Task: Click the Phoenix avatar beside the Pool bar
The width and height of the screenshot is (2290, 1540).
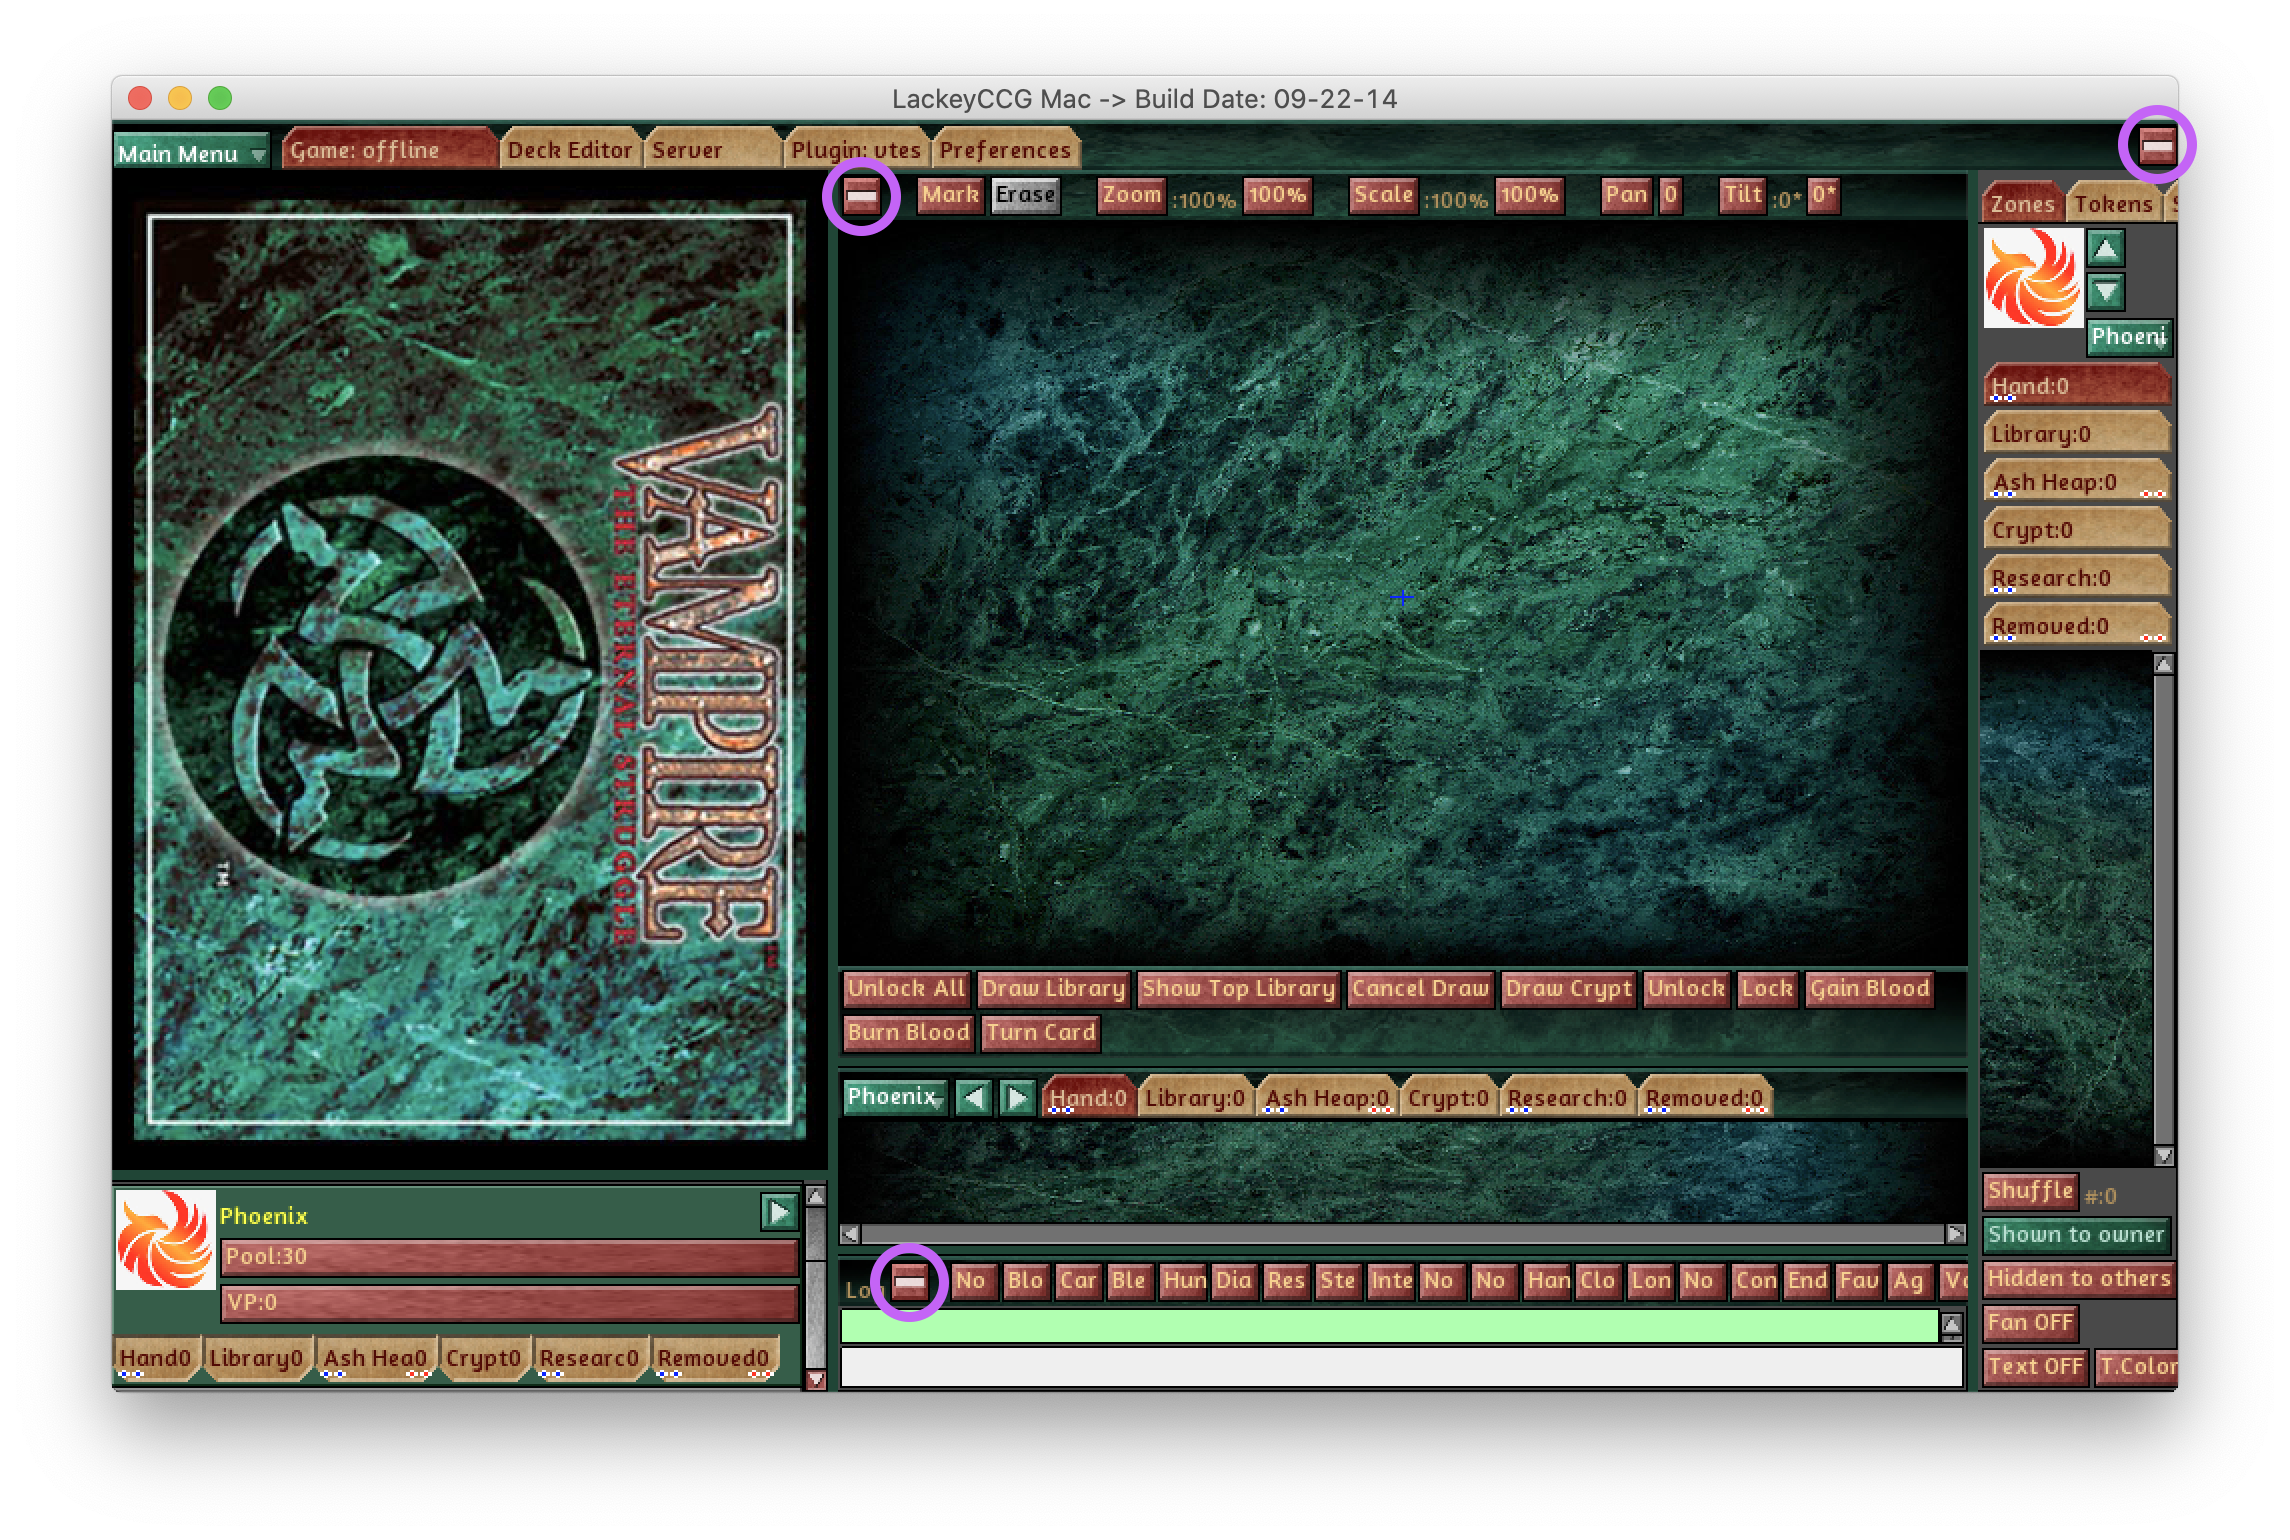Action: [x=166, y=1239]
